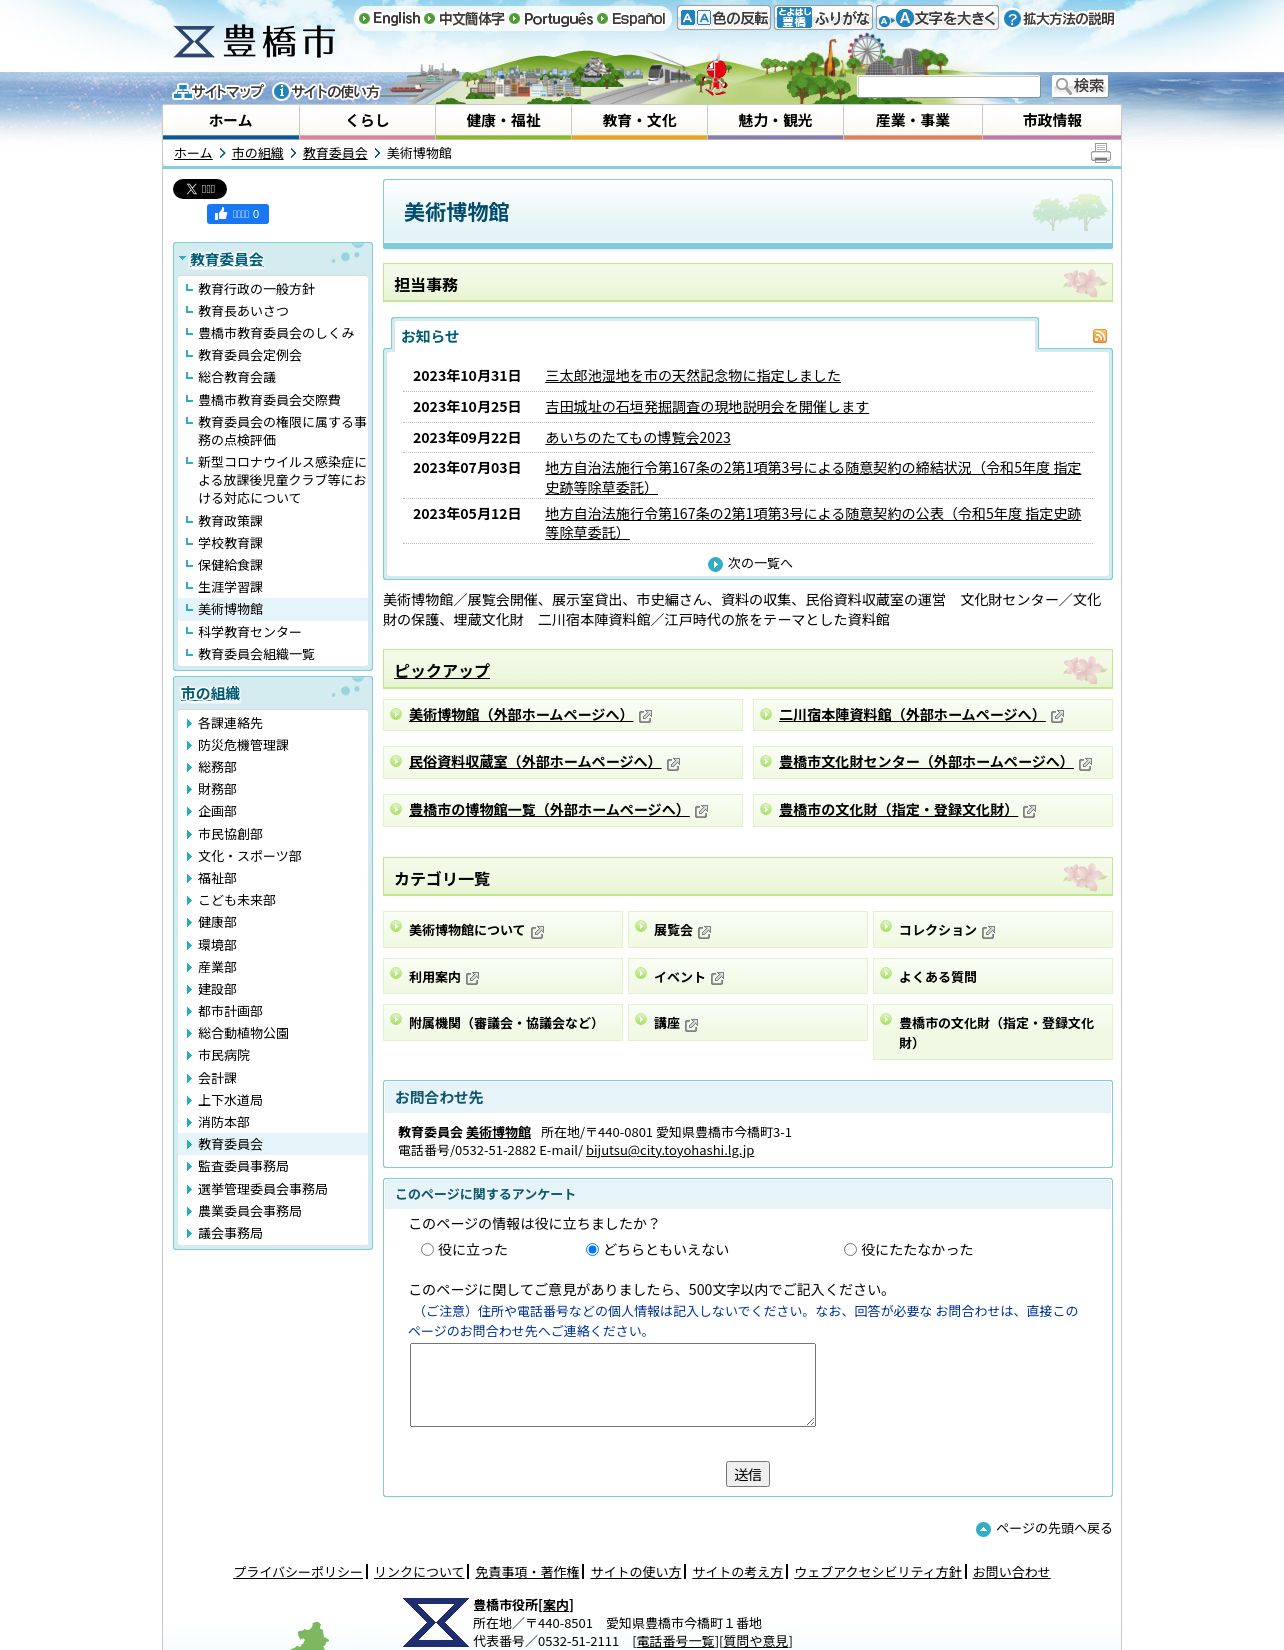Select the 役にたたなかった radio option
This screenshot has height=1650, width=1284.
point(850,1250)
